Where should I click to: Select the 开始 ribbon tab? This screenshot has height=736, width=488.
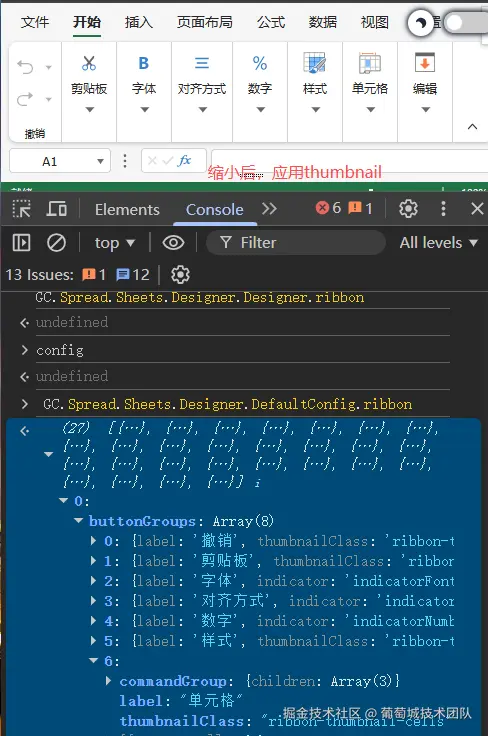click(x=87, y=22)
